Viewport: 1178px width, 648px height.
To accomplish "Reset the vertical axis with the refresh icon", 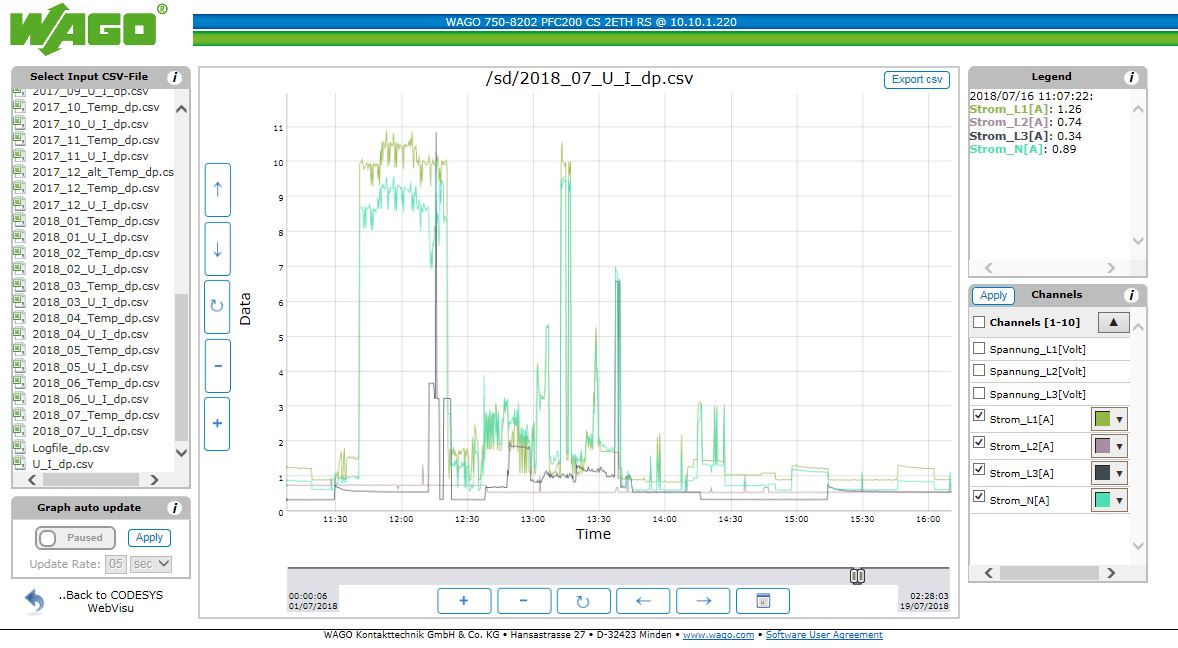I will point(217,307).
